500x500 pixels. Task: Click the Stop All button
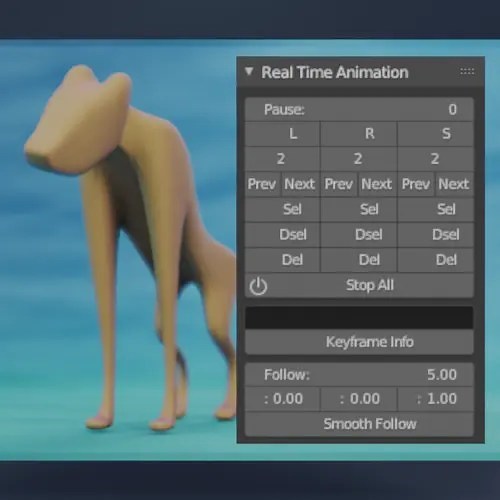coord(359,286)
